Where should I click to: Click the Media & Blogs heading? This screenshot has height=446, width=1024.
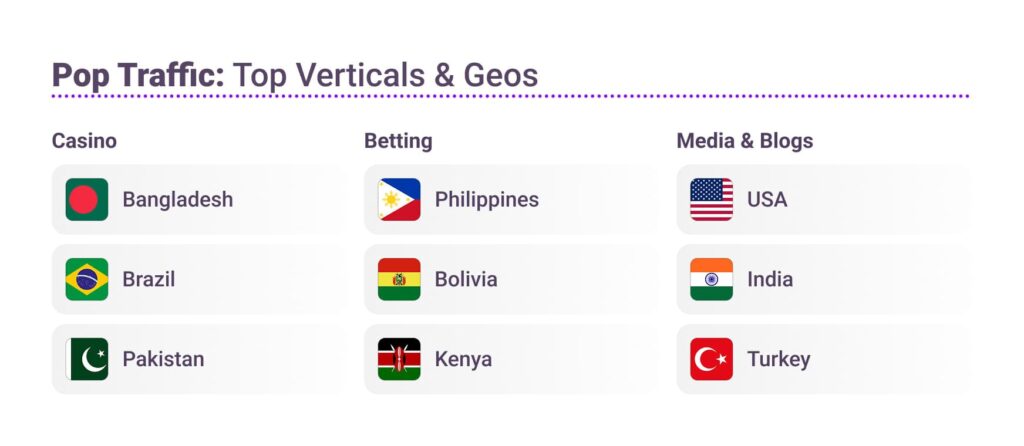tap(744, 141)
